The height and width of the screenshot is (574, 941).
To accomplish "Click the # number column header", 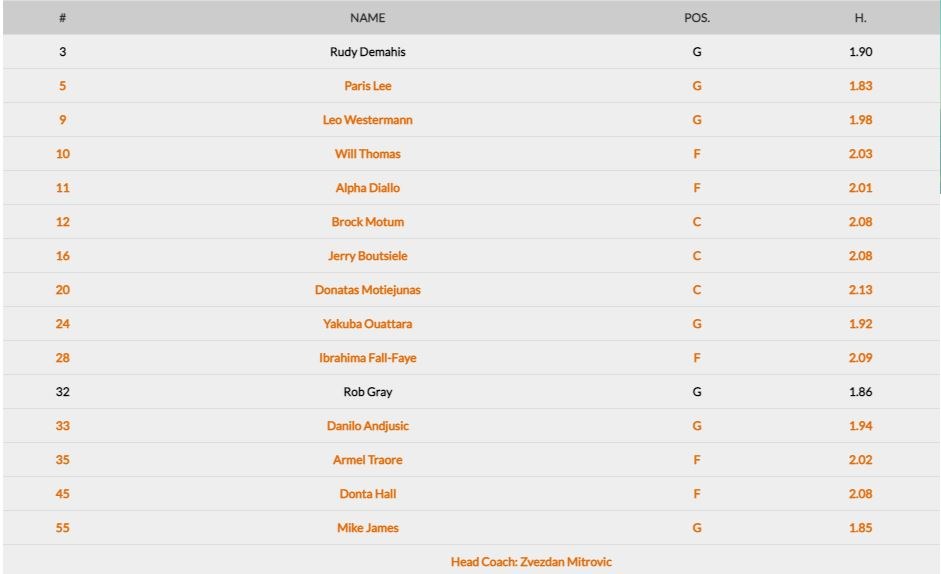I will (x=62, y=18).
